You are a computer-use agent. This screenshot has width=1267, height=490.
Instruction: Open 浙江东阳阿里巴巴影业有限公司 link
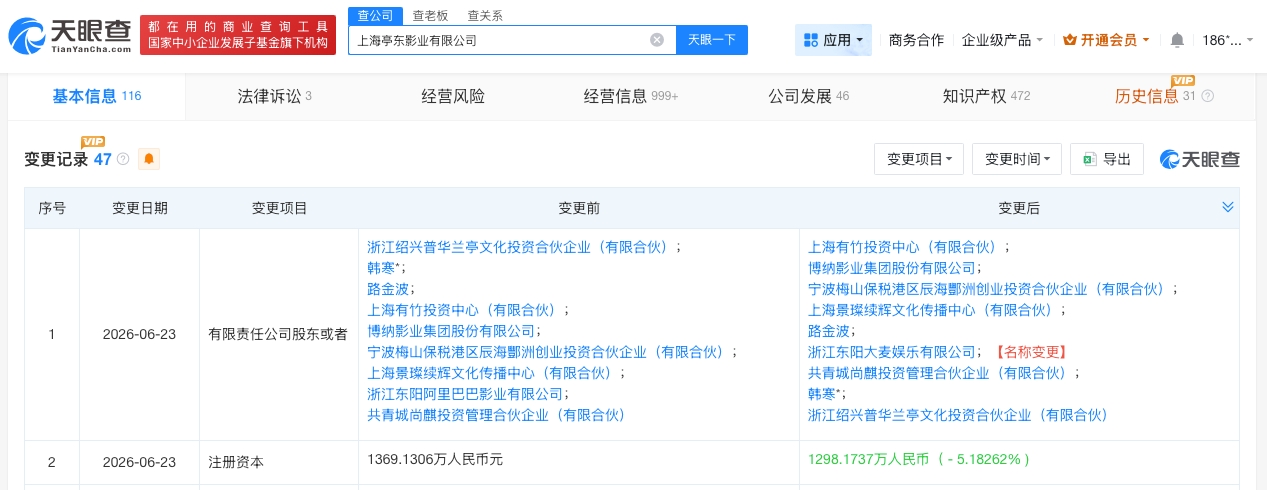click(466, 394)
